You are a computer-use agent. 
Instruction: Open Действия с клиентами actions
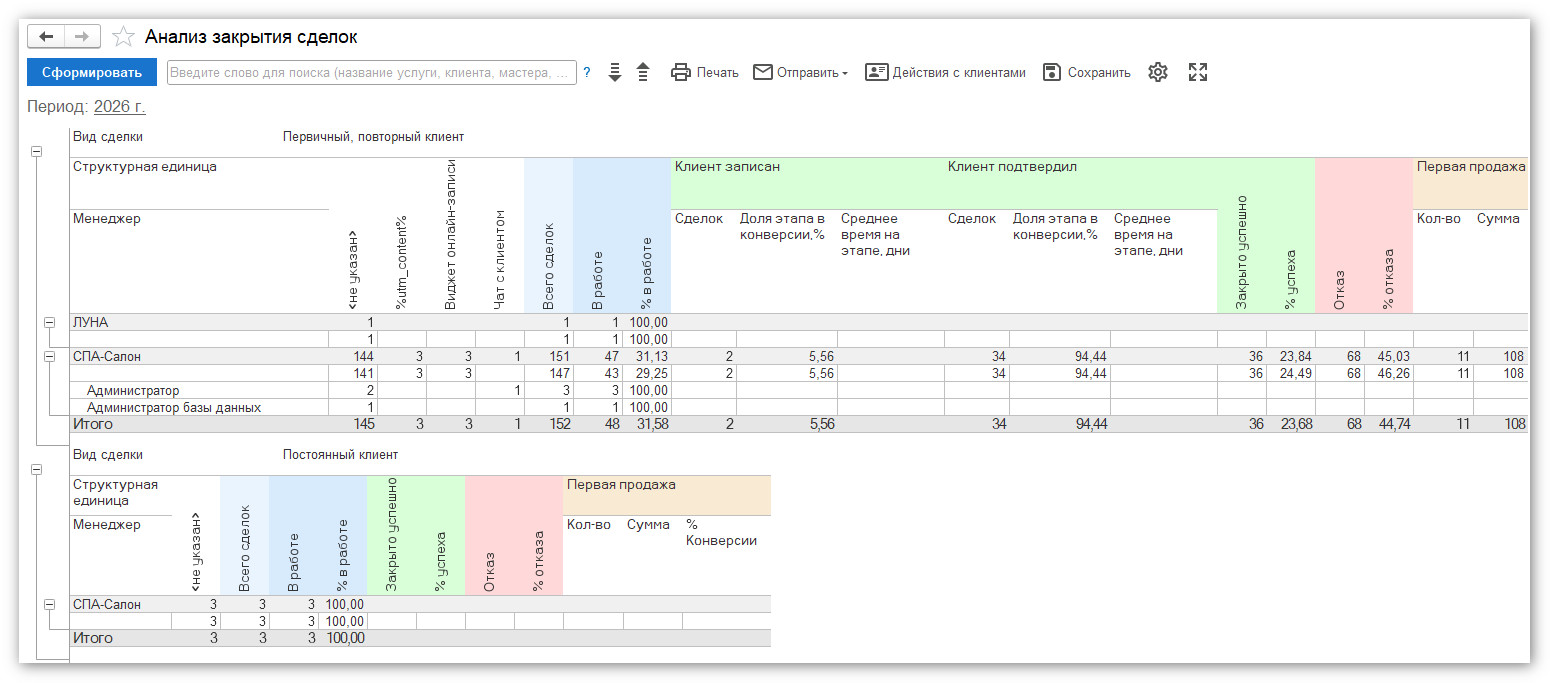(946, 72)
